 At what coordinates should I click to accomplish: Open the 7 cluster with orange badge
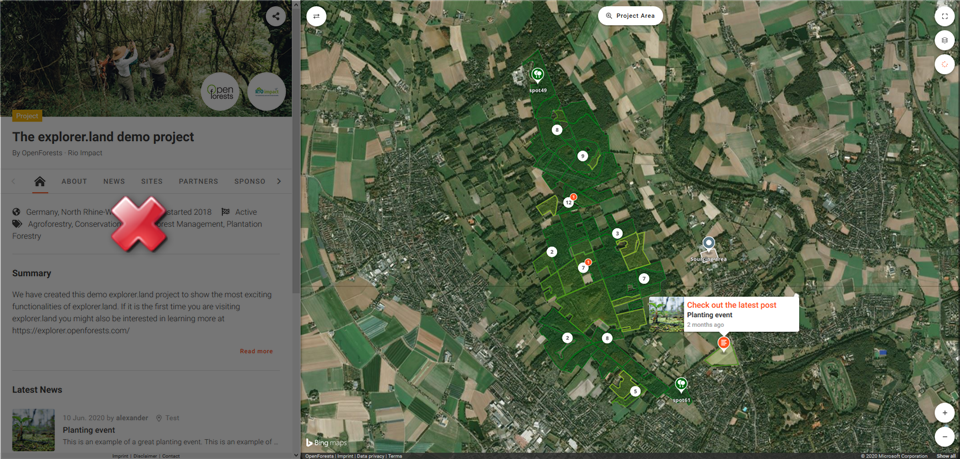tap(583, 267)
